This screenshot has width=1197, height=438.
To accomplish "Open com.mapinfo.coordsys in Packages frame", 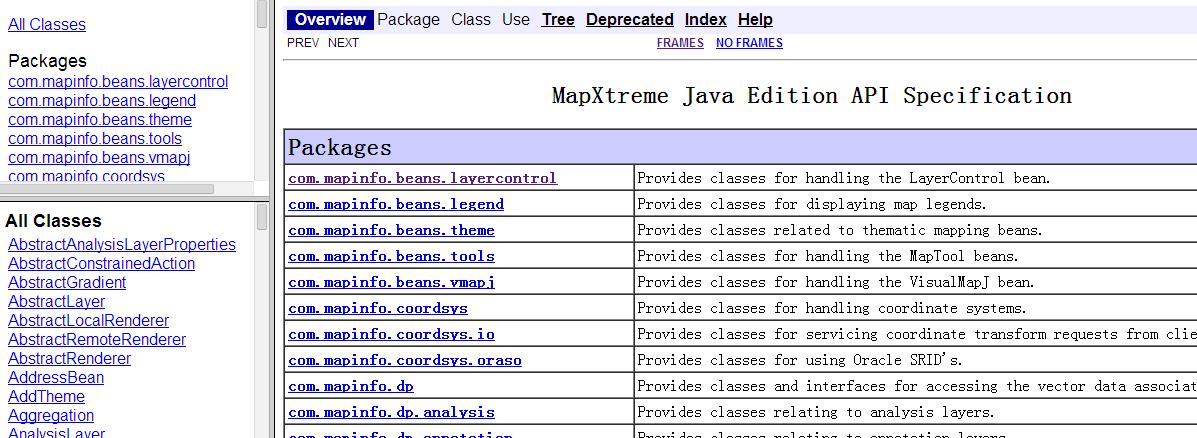I will [86, 176].
